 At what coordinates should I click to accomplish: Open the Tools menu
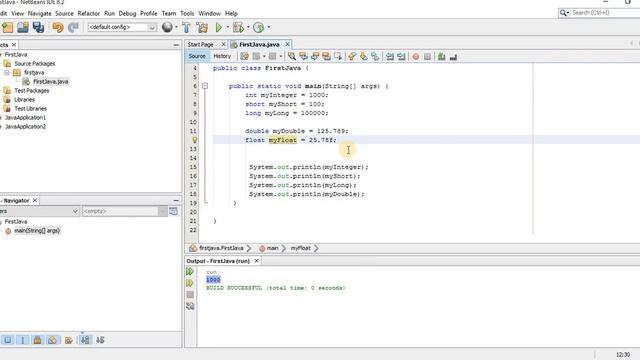(187, 13)
